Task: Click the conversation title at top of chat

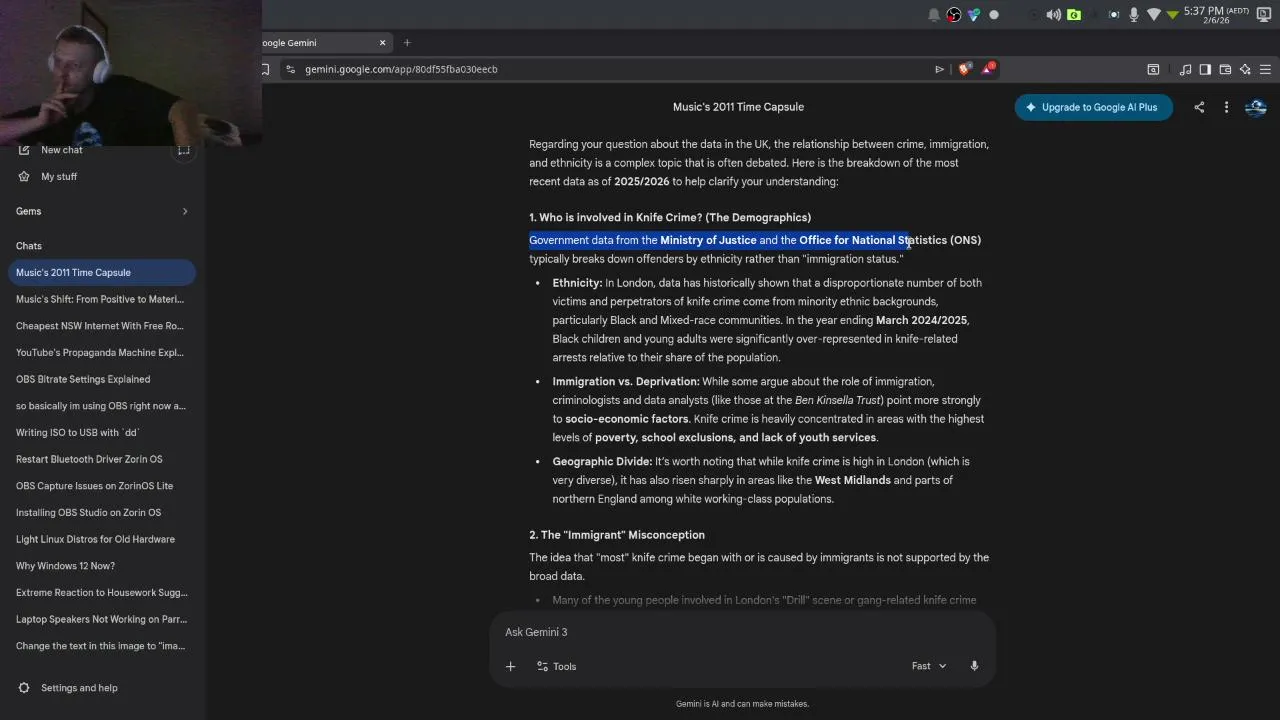Action: pyautogui.click(x=738, y=107)
